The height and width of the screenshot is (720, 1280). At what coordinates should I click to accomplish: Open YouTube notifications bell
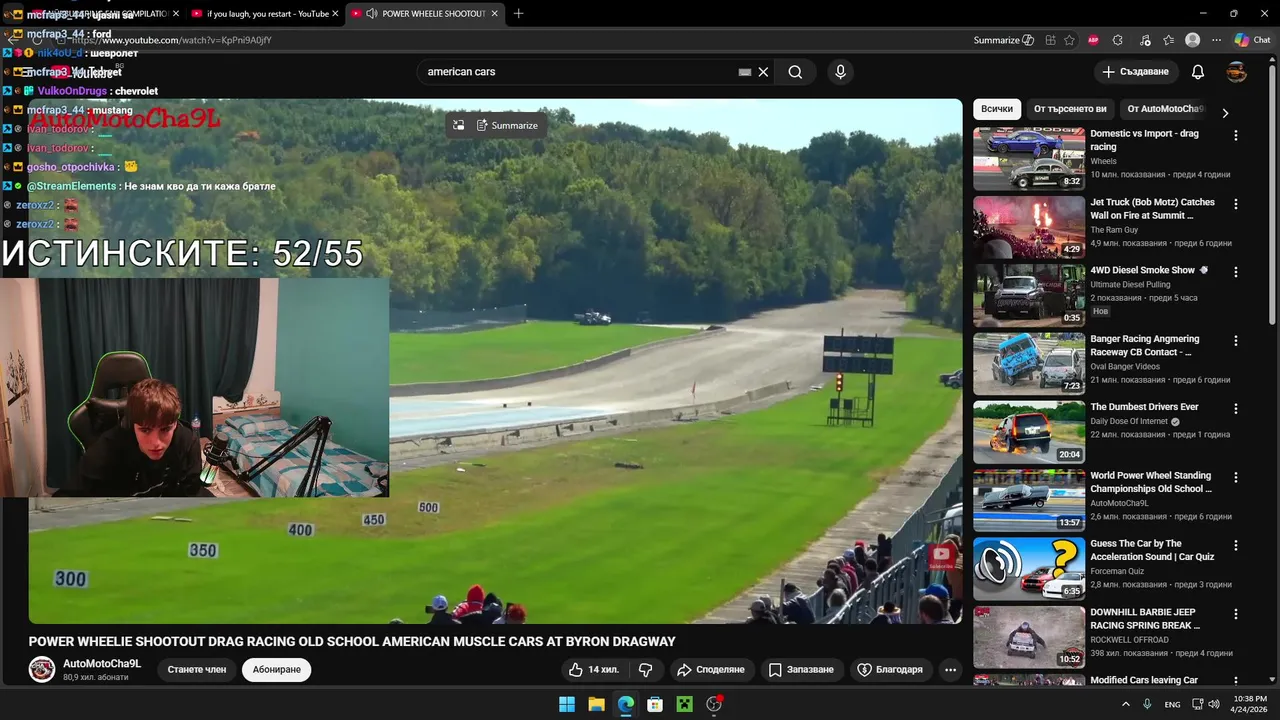tap(1198, 72)
